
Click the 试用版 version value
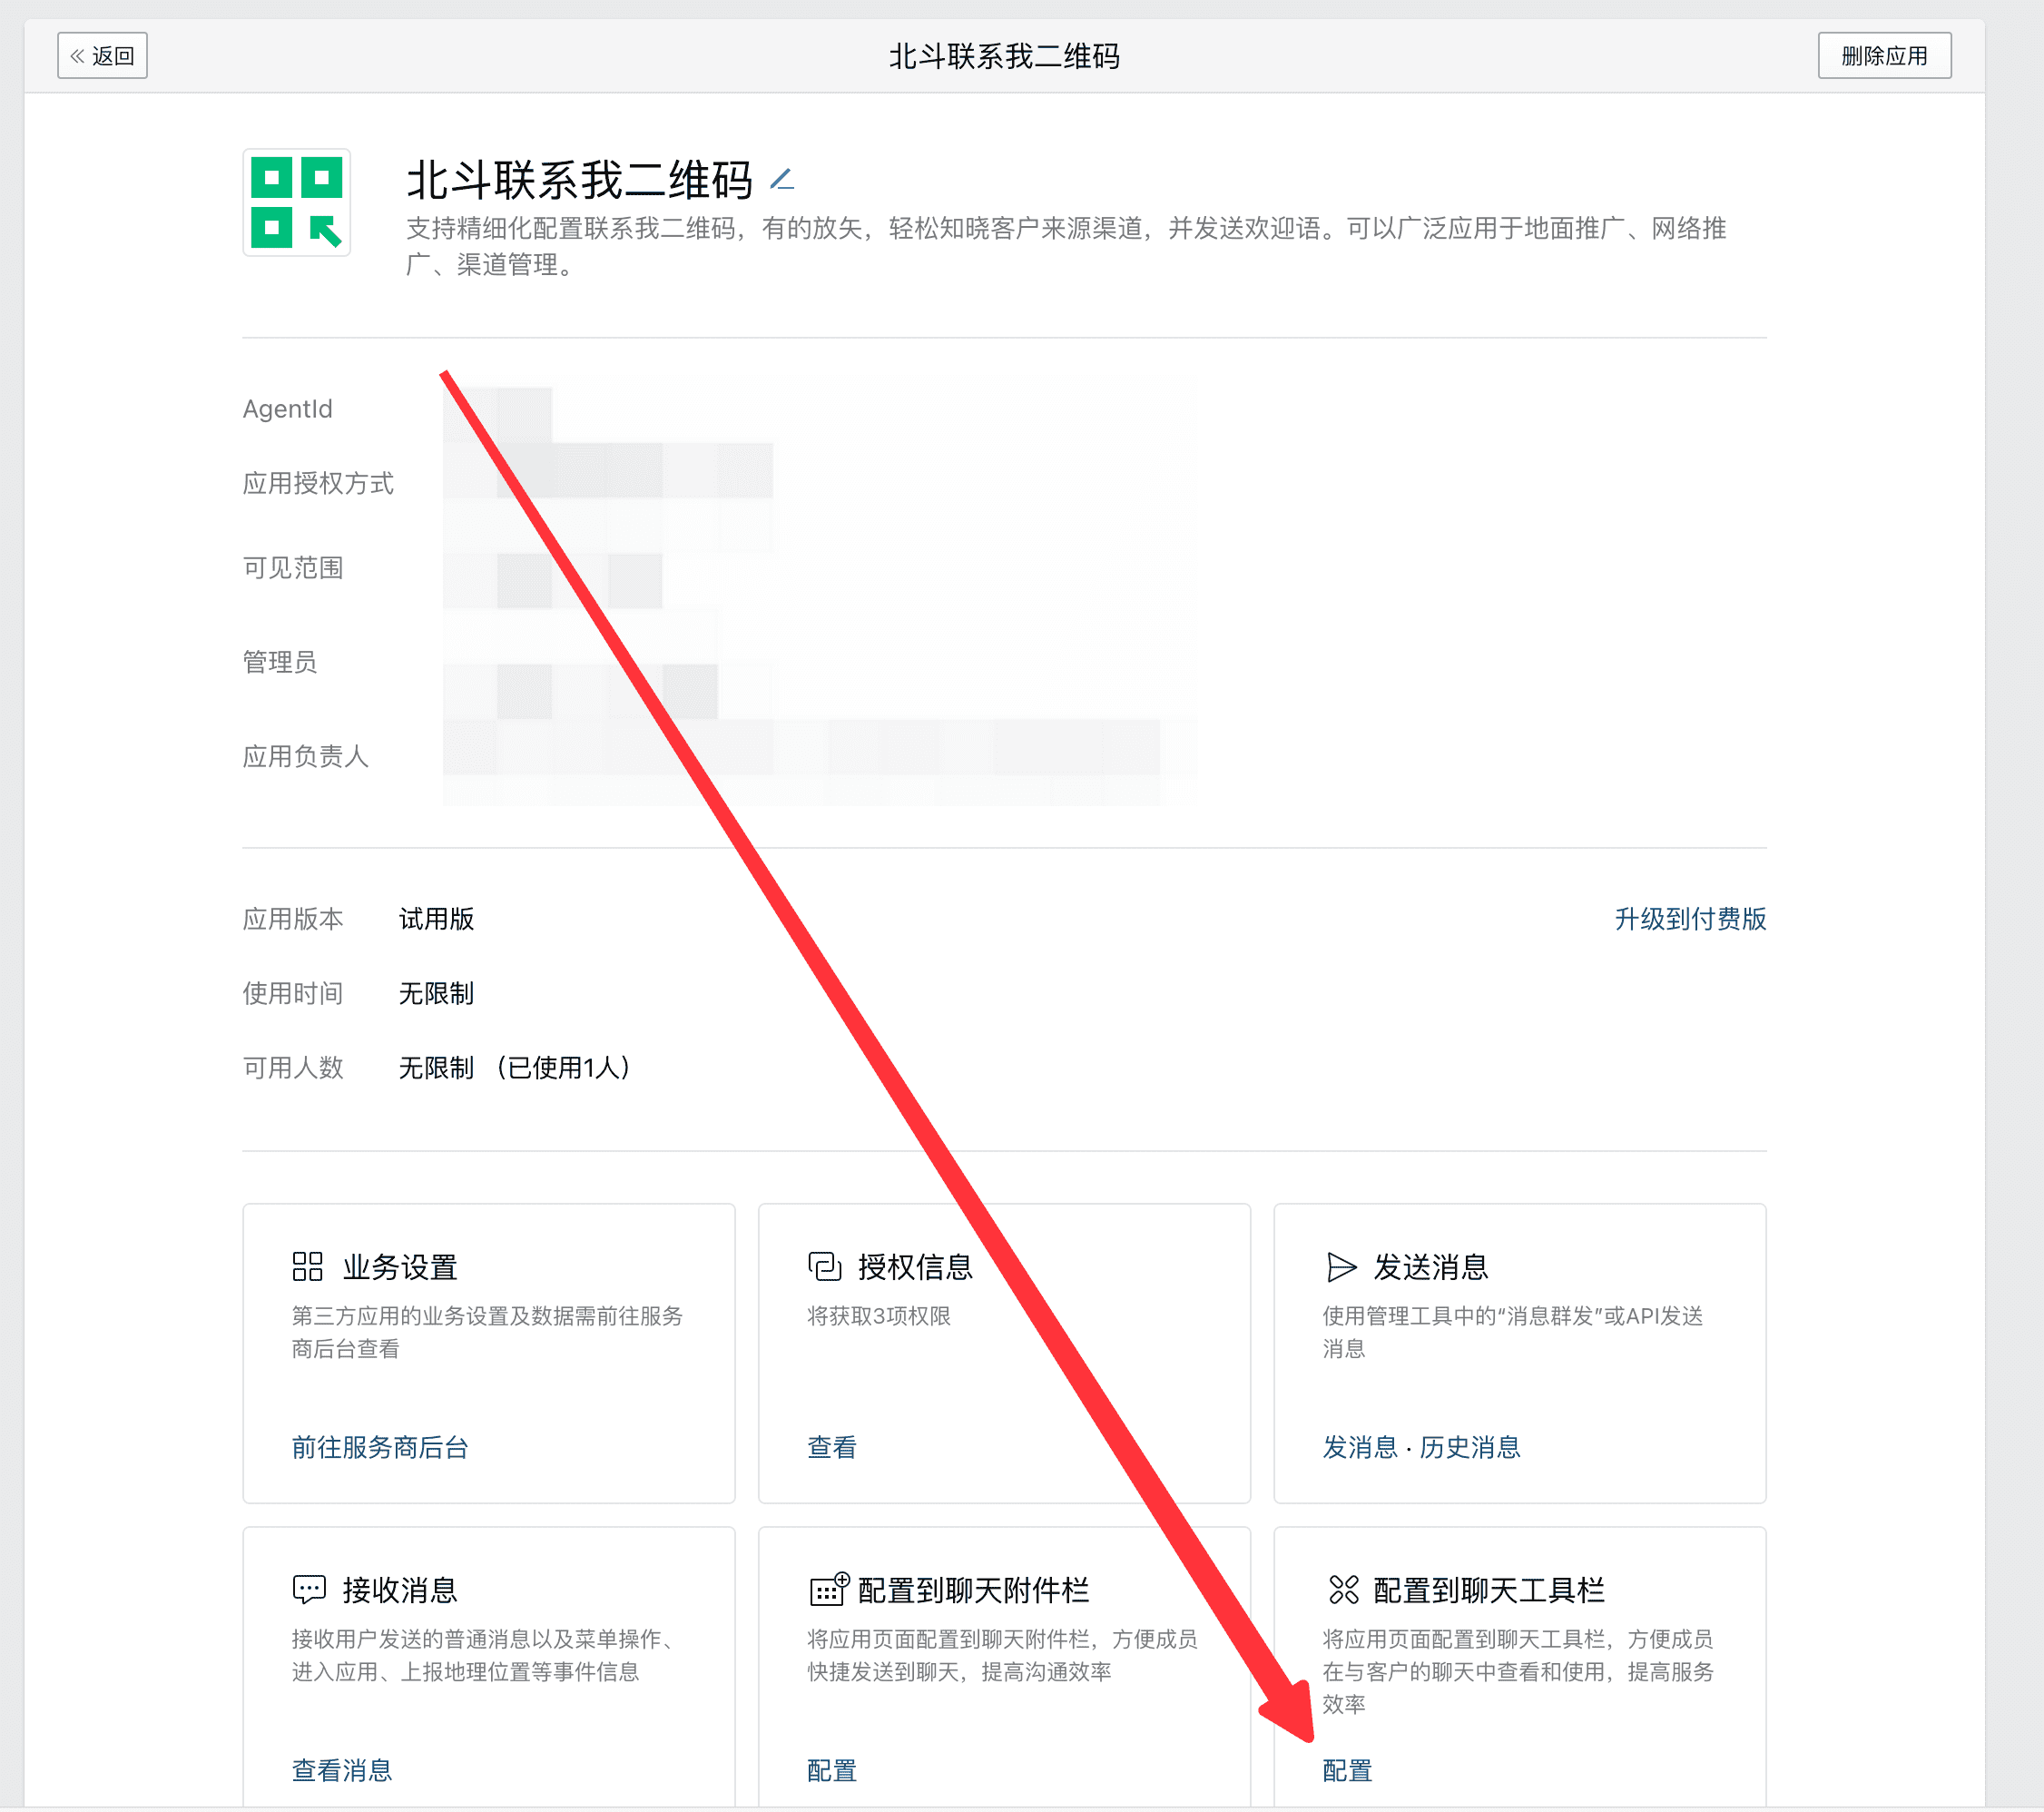(436, 918)
